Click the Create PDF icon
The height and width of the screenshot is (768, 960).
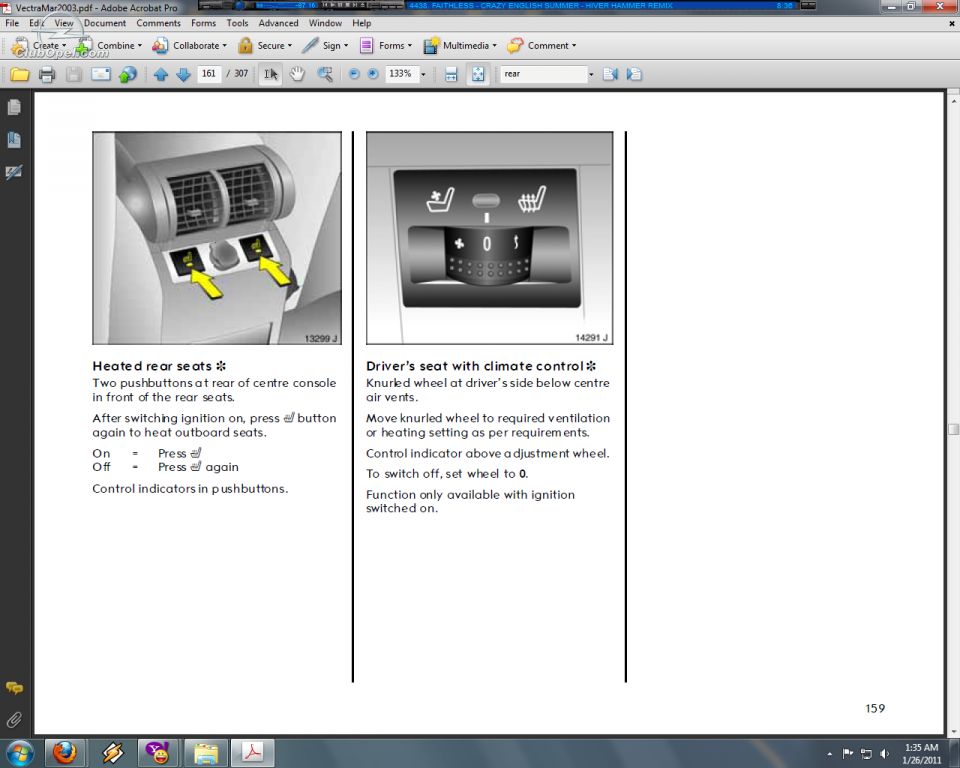(20, 45)
